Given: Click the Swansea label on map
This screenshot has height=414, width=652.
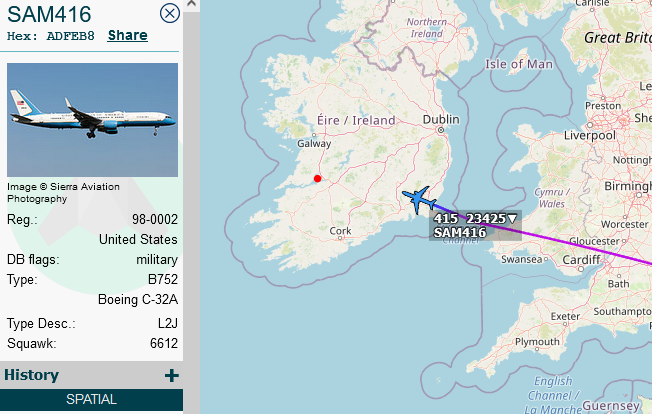Looking at the screenshot, I should click(521, 259).
